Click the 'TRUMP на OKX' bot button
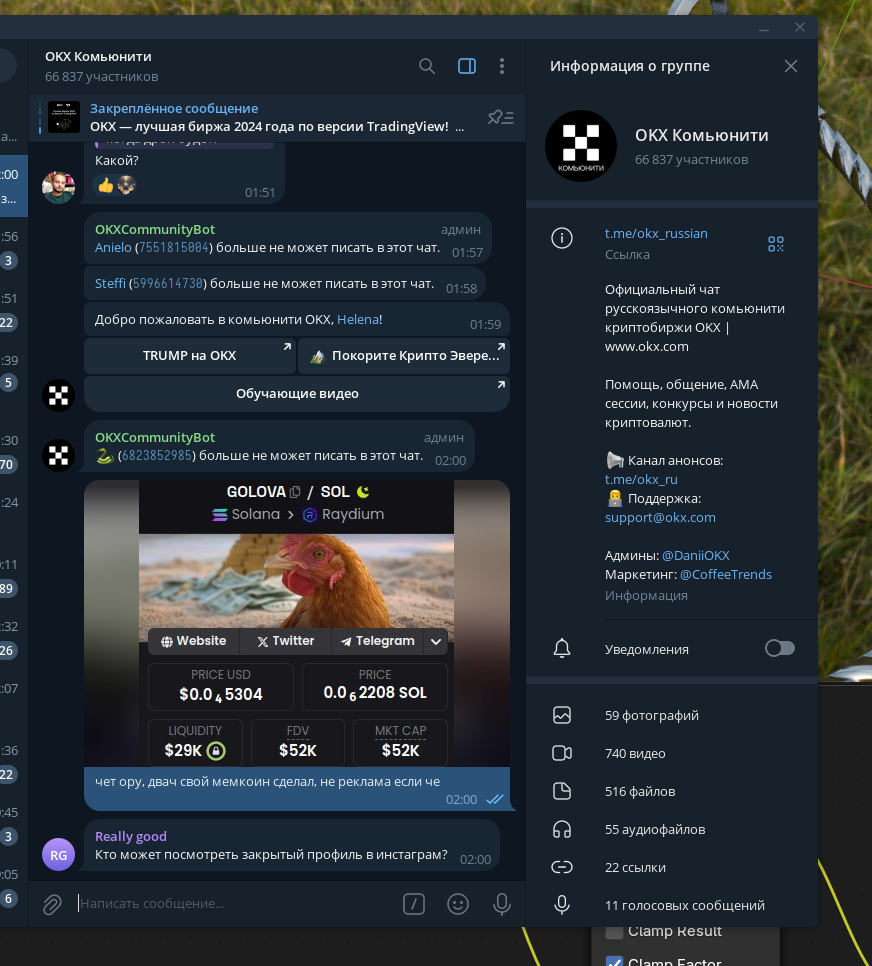This screenshot has width=872, height=966. tap(190, 355)
